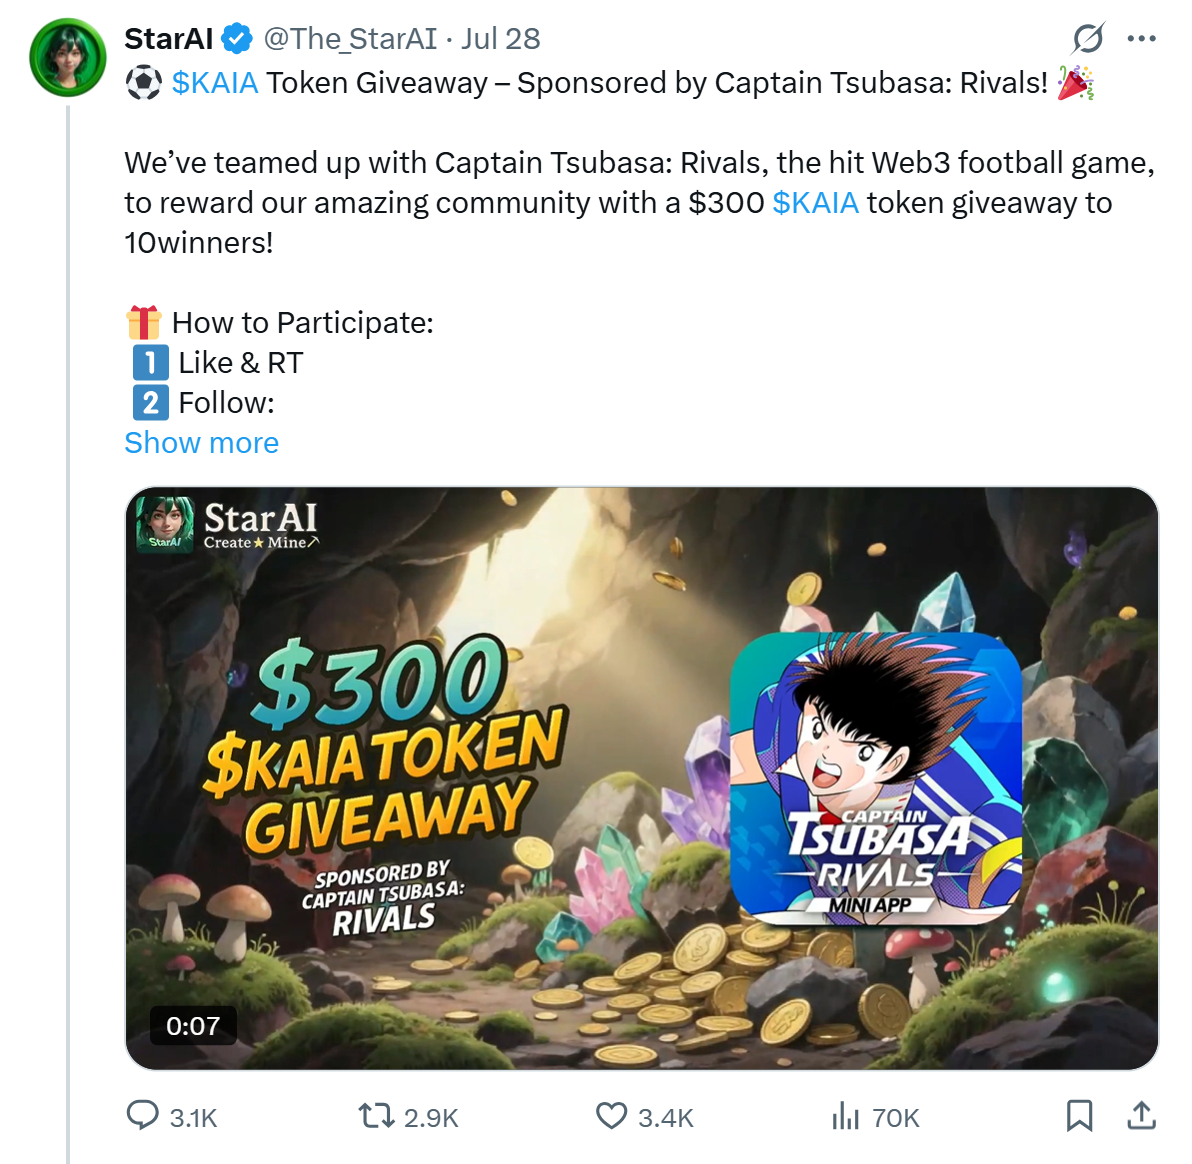
Task: Click the blue verified badge
Action: (237, 39)
